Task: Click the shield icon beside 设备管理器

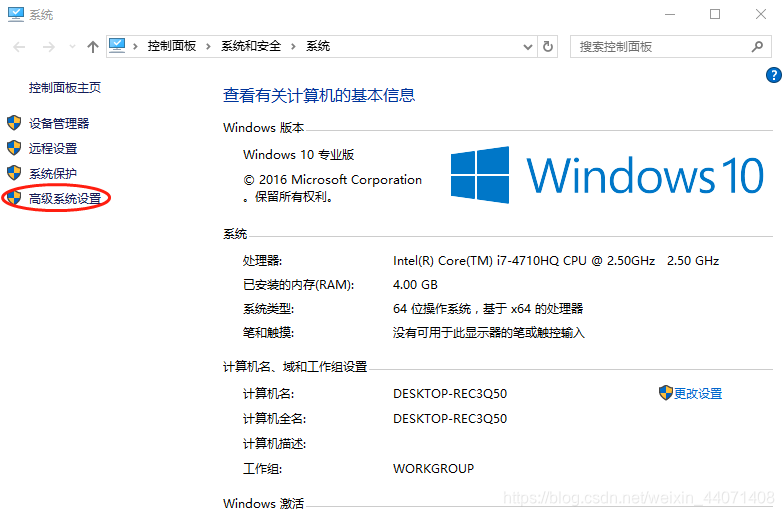Action: pos(14,122)
